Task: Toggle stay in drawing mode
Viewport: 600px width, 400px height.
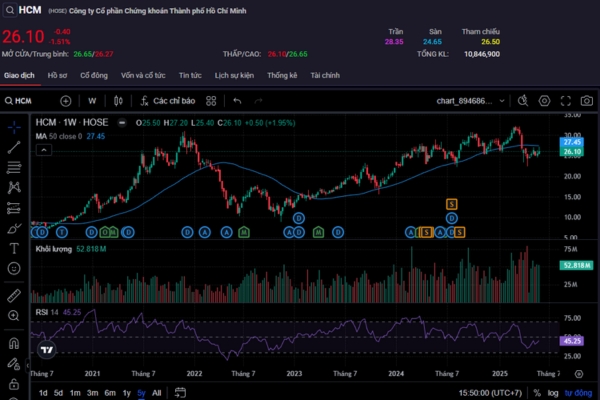Action: pyautogui.click(x=14, y=363)
